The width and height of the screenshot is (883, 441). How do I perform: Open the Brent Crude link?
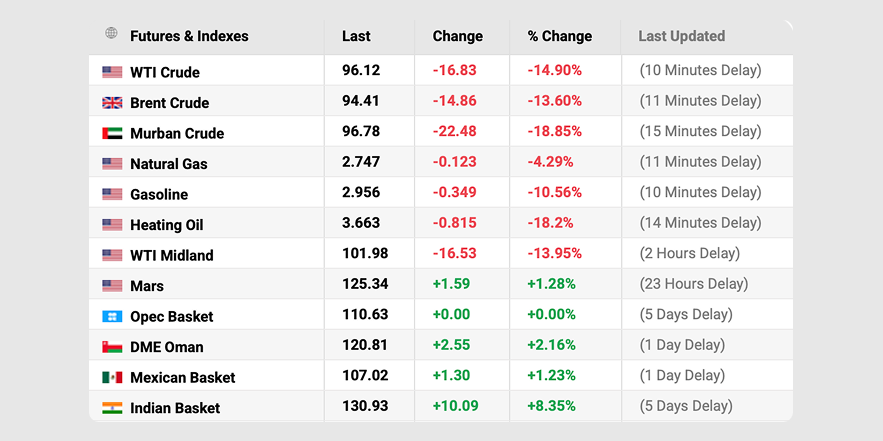169,103
